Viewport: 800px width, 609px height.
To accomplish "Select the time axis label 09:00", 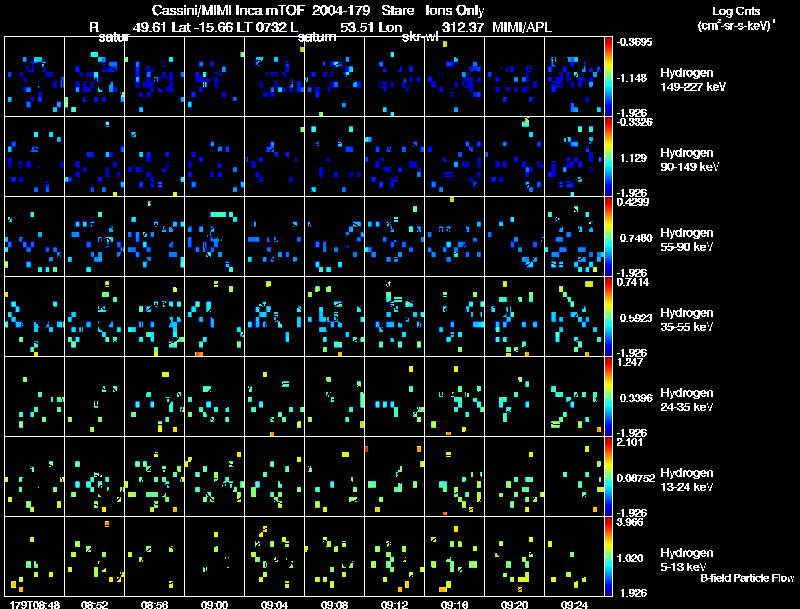I will point(214,604).
